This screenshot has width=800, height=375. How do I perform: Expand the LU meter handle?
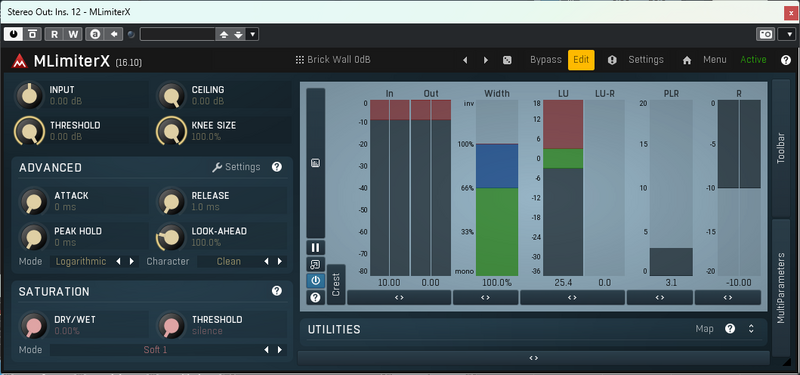click(x=572, y=297)
